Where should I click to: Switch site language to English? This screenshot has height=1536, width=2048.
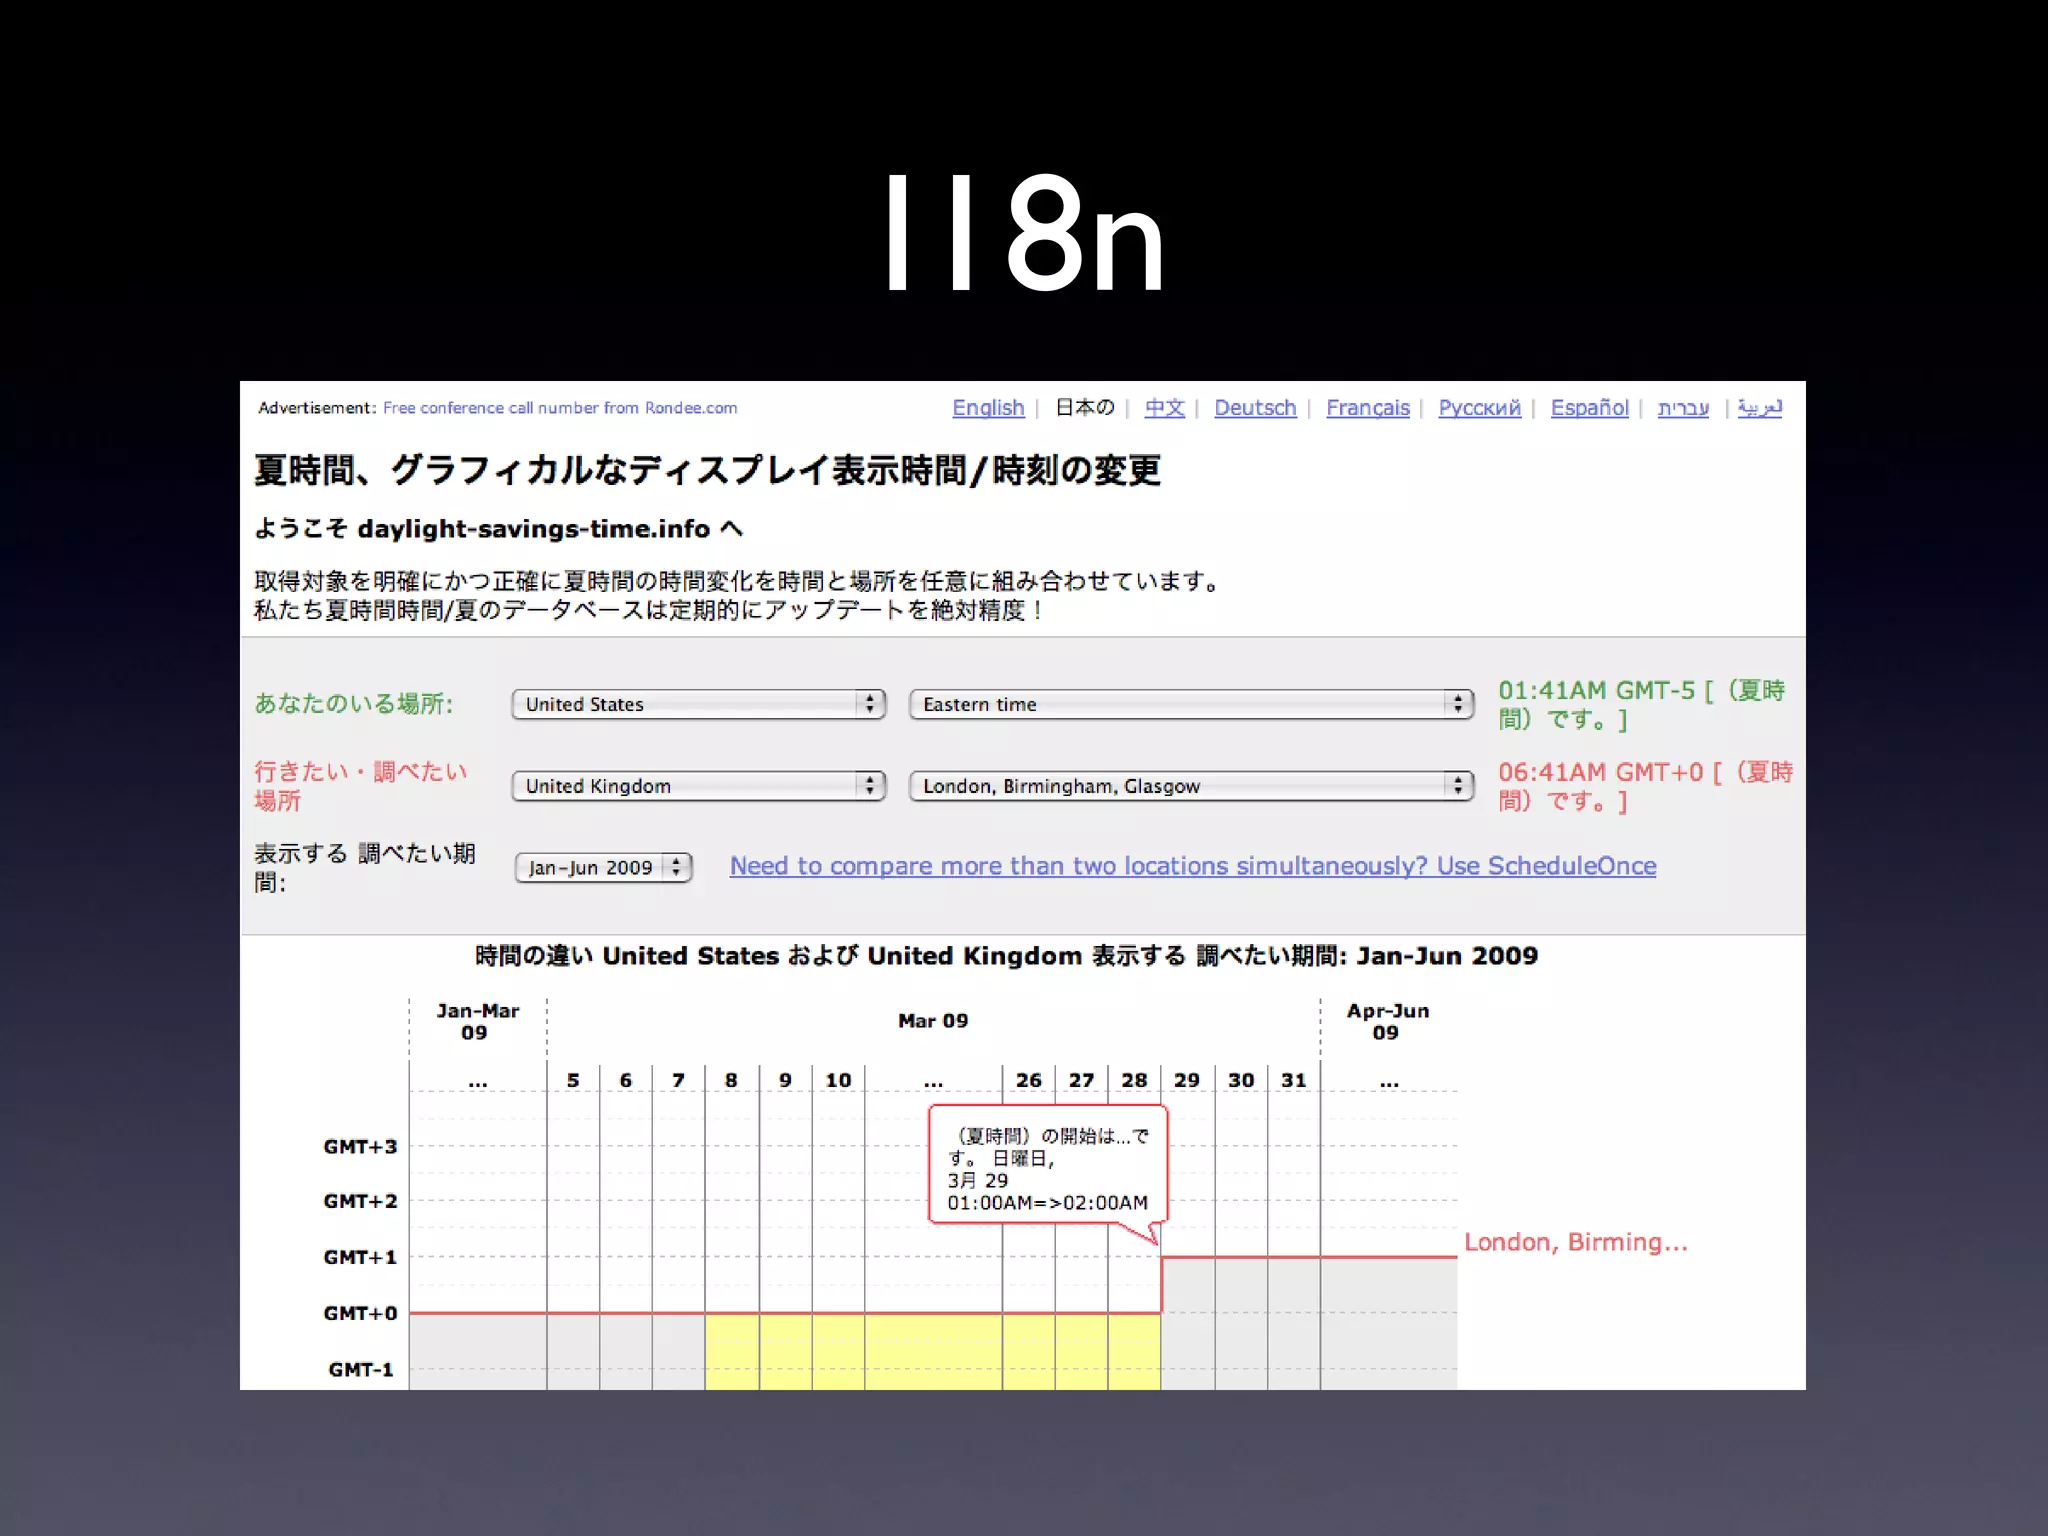[x=988, y=408]
